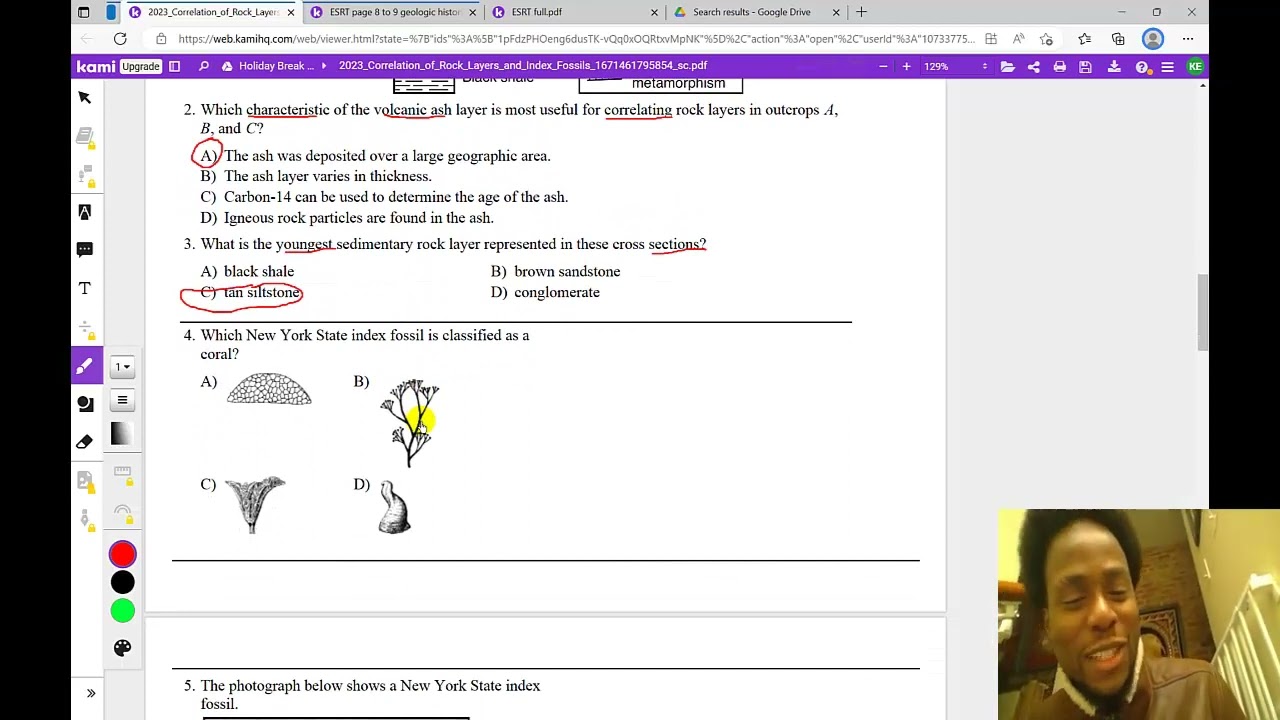1280x720 pixels.
Task: Open a file with the folder icon
Action: pyautogui.click(x=1007, y=66)
